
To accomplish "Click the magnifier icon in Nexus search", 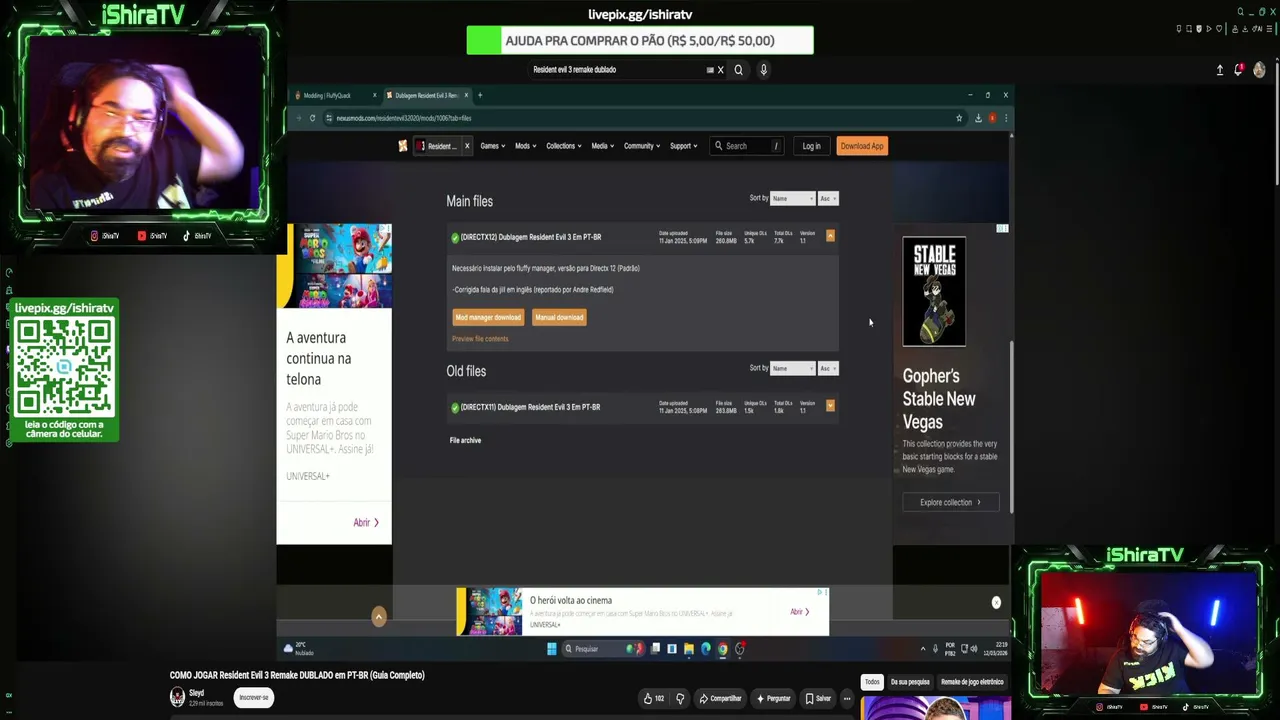I will point(718,146).
